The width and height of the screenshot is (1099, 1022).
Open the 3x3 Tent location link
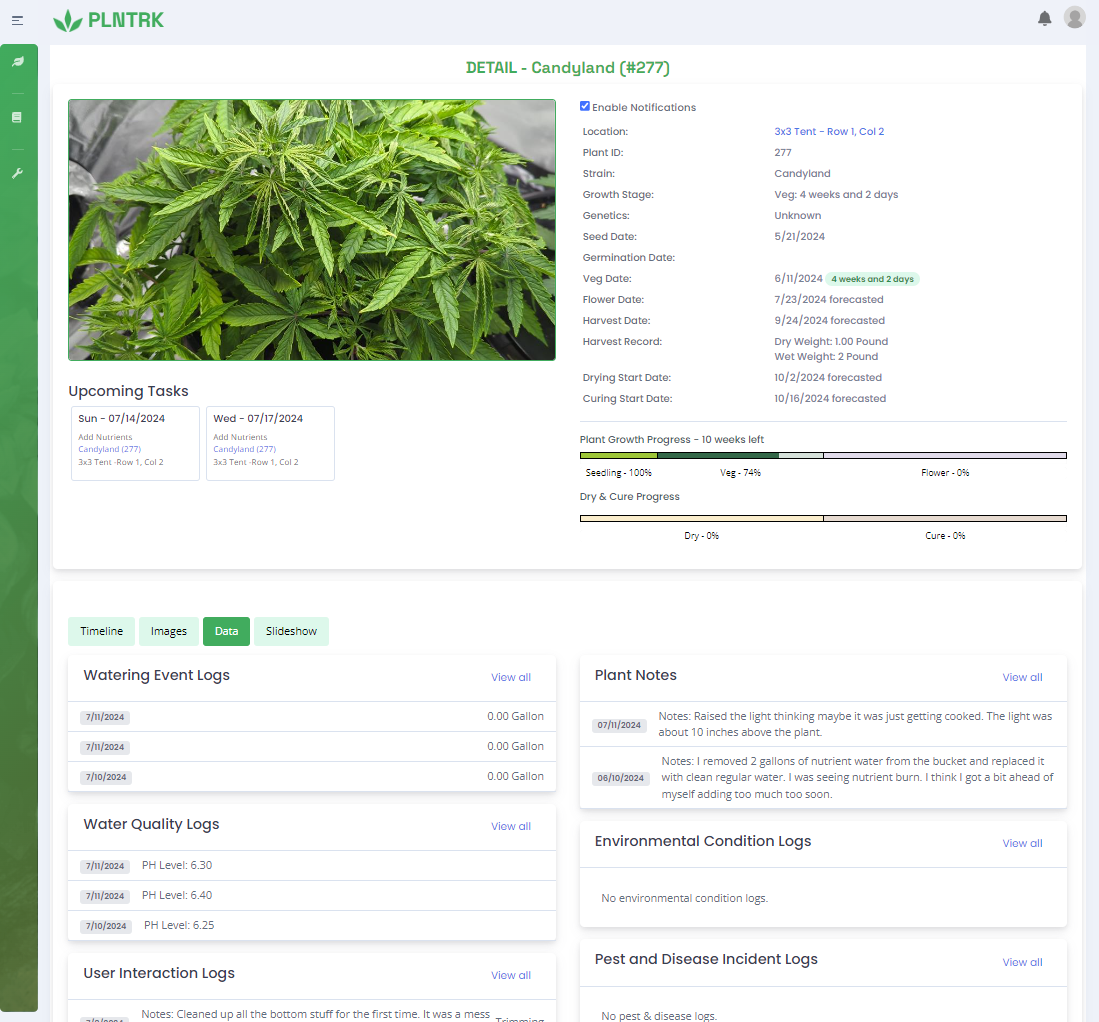point(829,132)
